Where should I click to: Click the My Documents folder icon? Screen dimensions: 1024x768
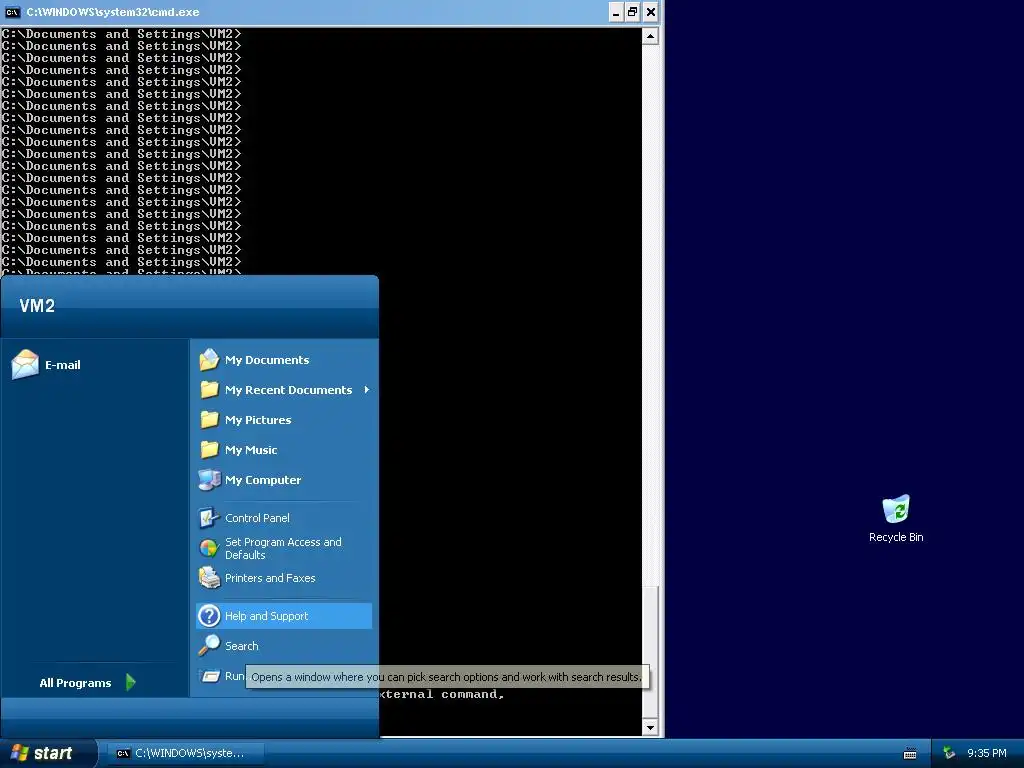(209, 360)
